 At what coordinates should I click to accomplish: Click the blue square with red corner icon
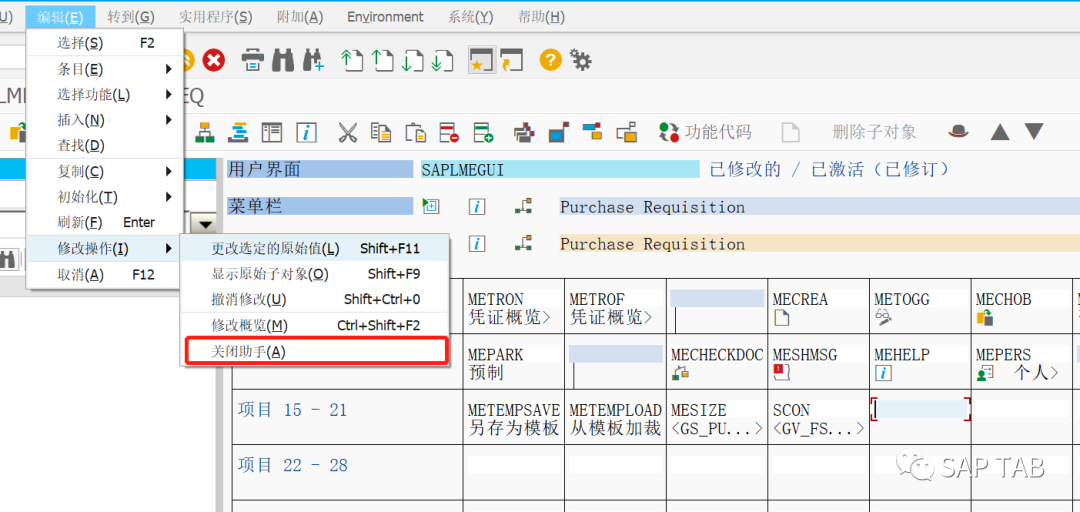tap(559, 132)
